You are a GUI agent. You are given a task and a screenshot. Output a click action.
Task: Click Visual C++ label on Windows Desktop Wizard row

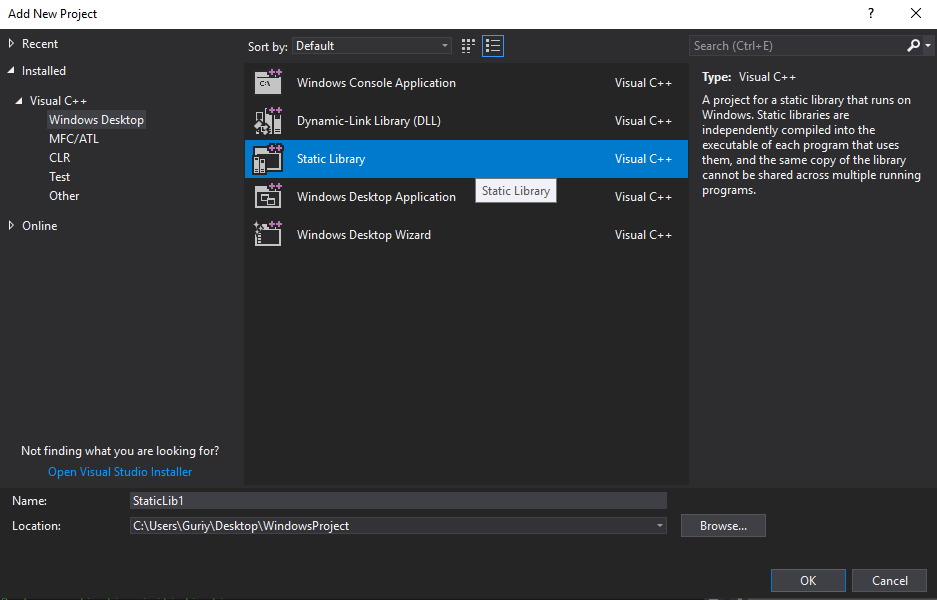(x=644, y=235)
